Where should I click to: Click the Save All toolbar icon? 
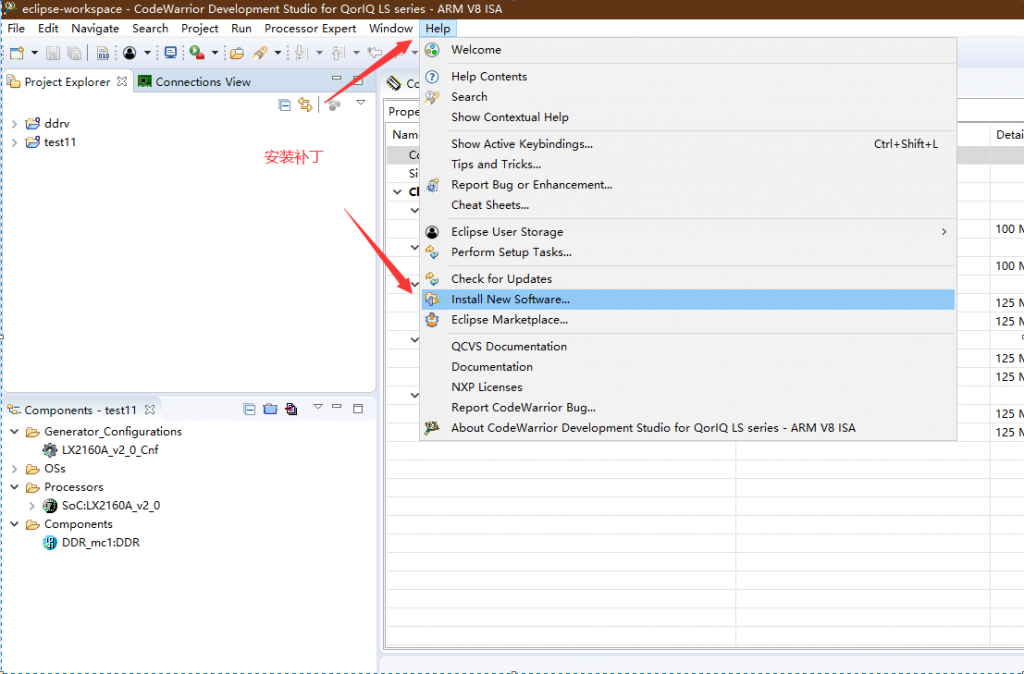[x=74, y=53]
